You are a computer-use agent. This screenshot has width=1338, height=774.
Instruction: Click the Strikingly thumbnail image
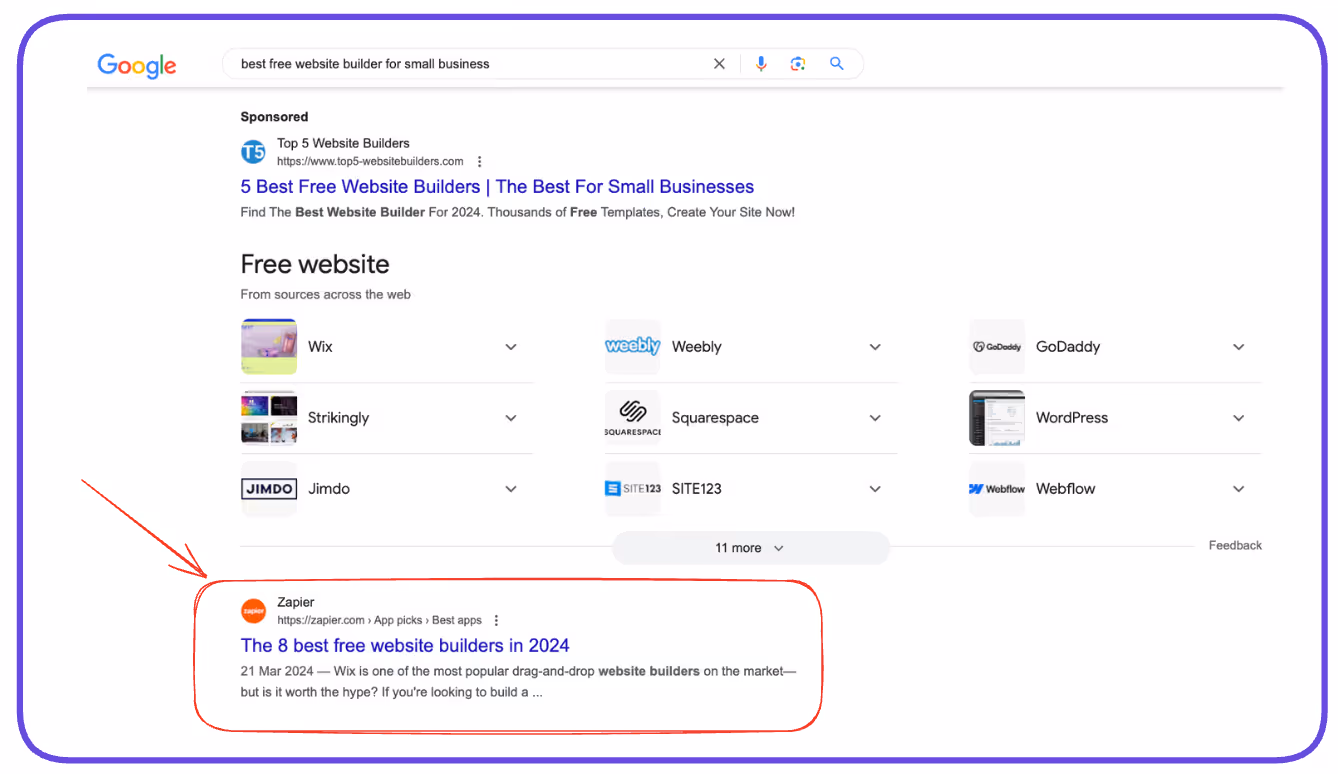[x=269, y=418]
